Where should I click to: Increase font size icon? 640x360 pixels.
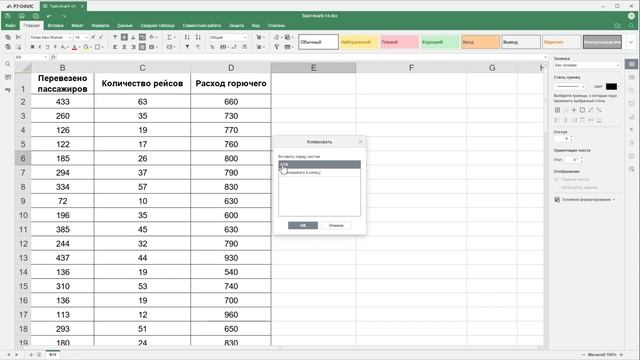click(x=93, y=37)
